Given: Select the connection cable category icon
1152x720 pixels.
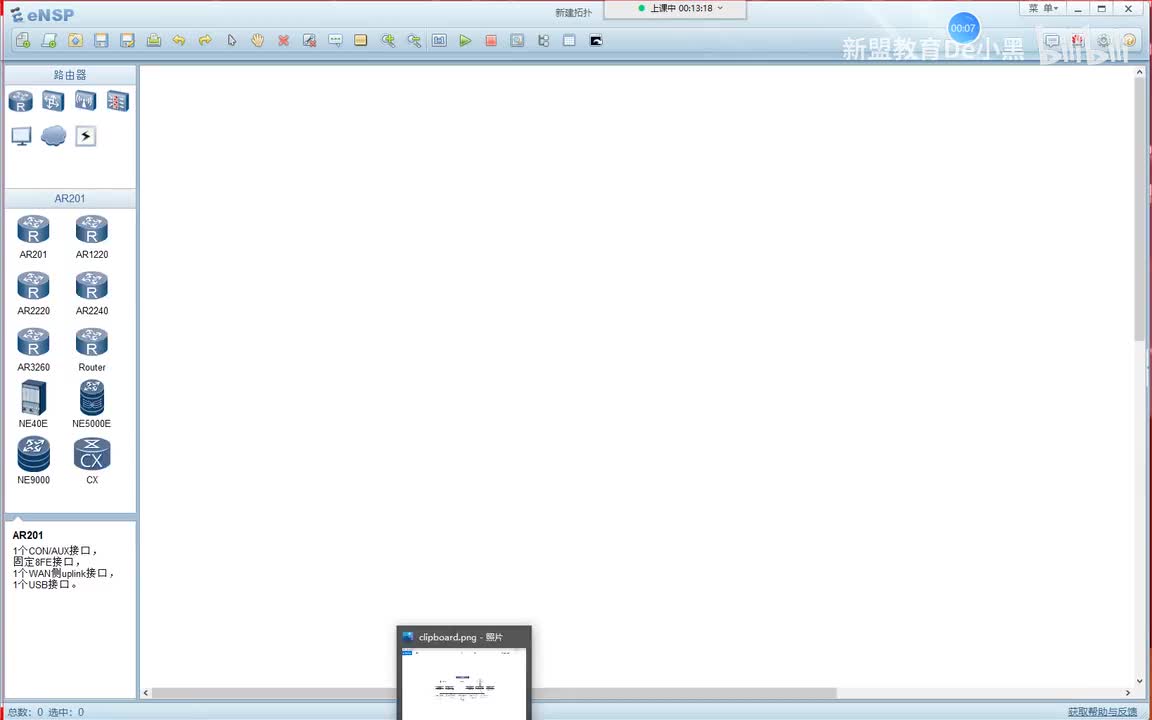Looking at the screenshot, I should point(85,136).
